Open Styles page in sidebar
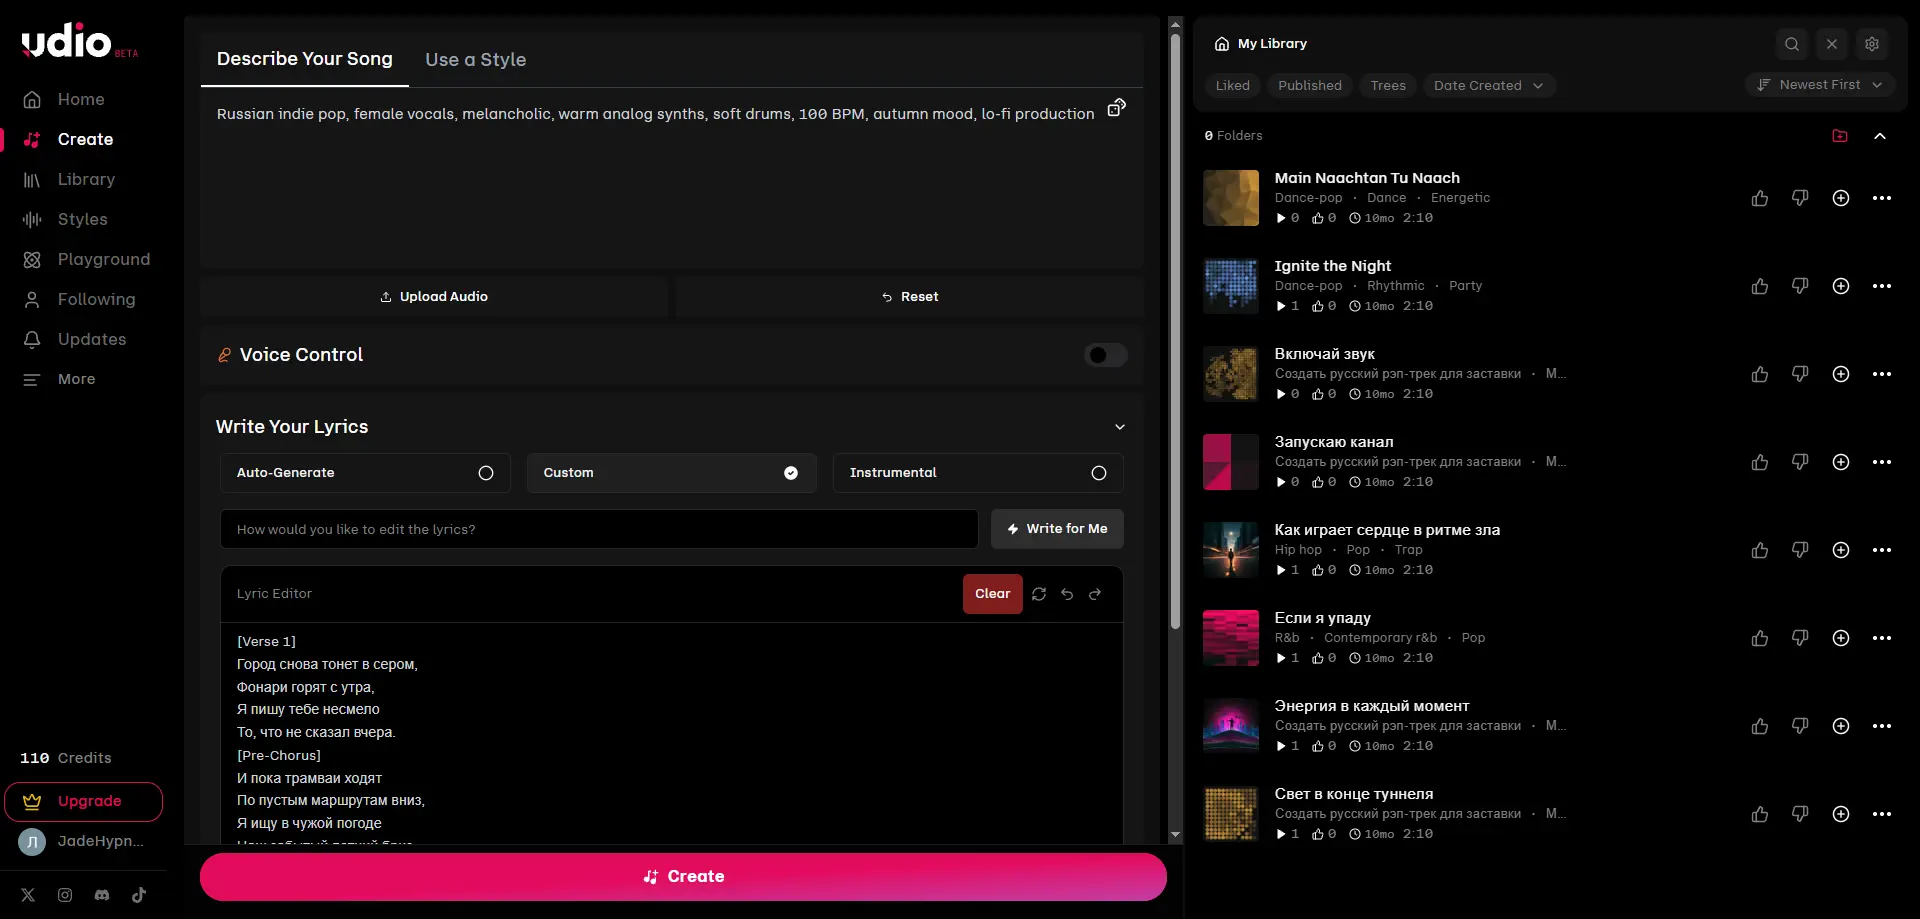The image size is (1920, 919). point(82,219)
